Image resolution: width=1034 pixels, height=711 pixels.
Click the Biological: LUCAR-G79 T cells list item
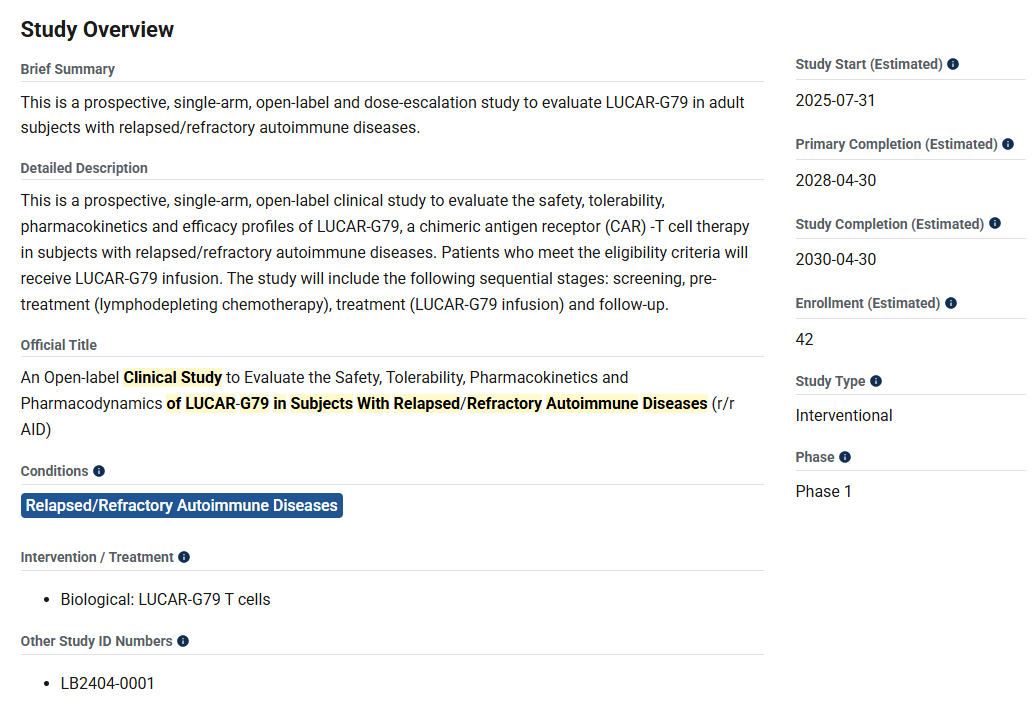click(165, 600)
